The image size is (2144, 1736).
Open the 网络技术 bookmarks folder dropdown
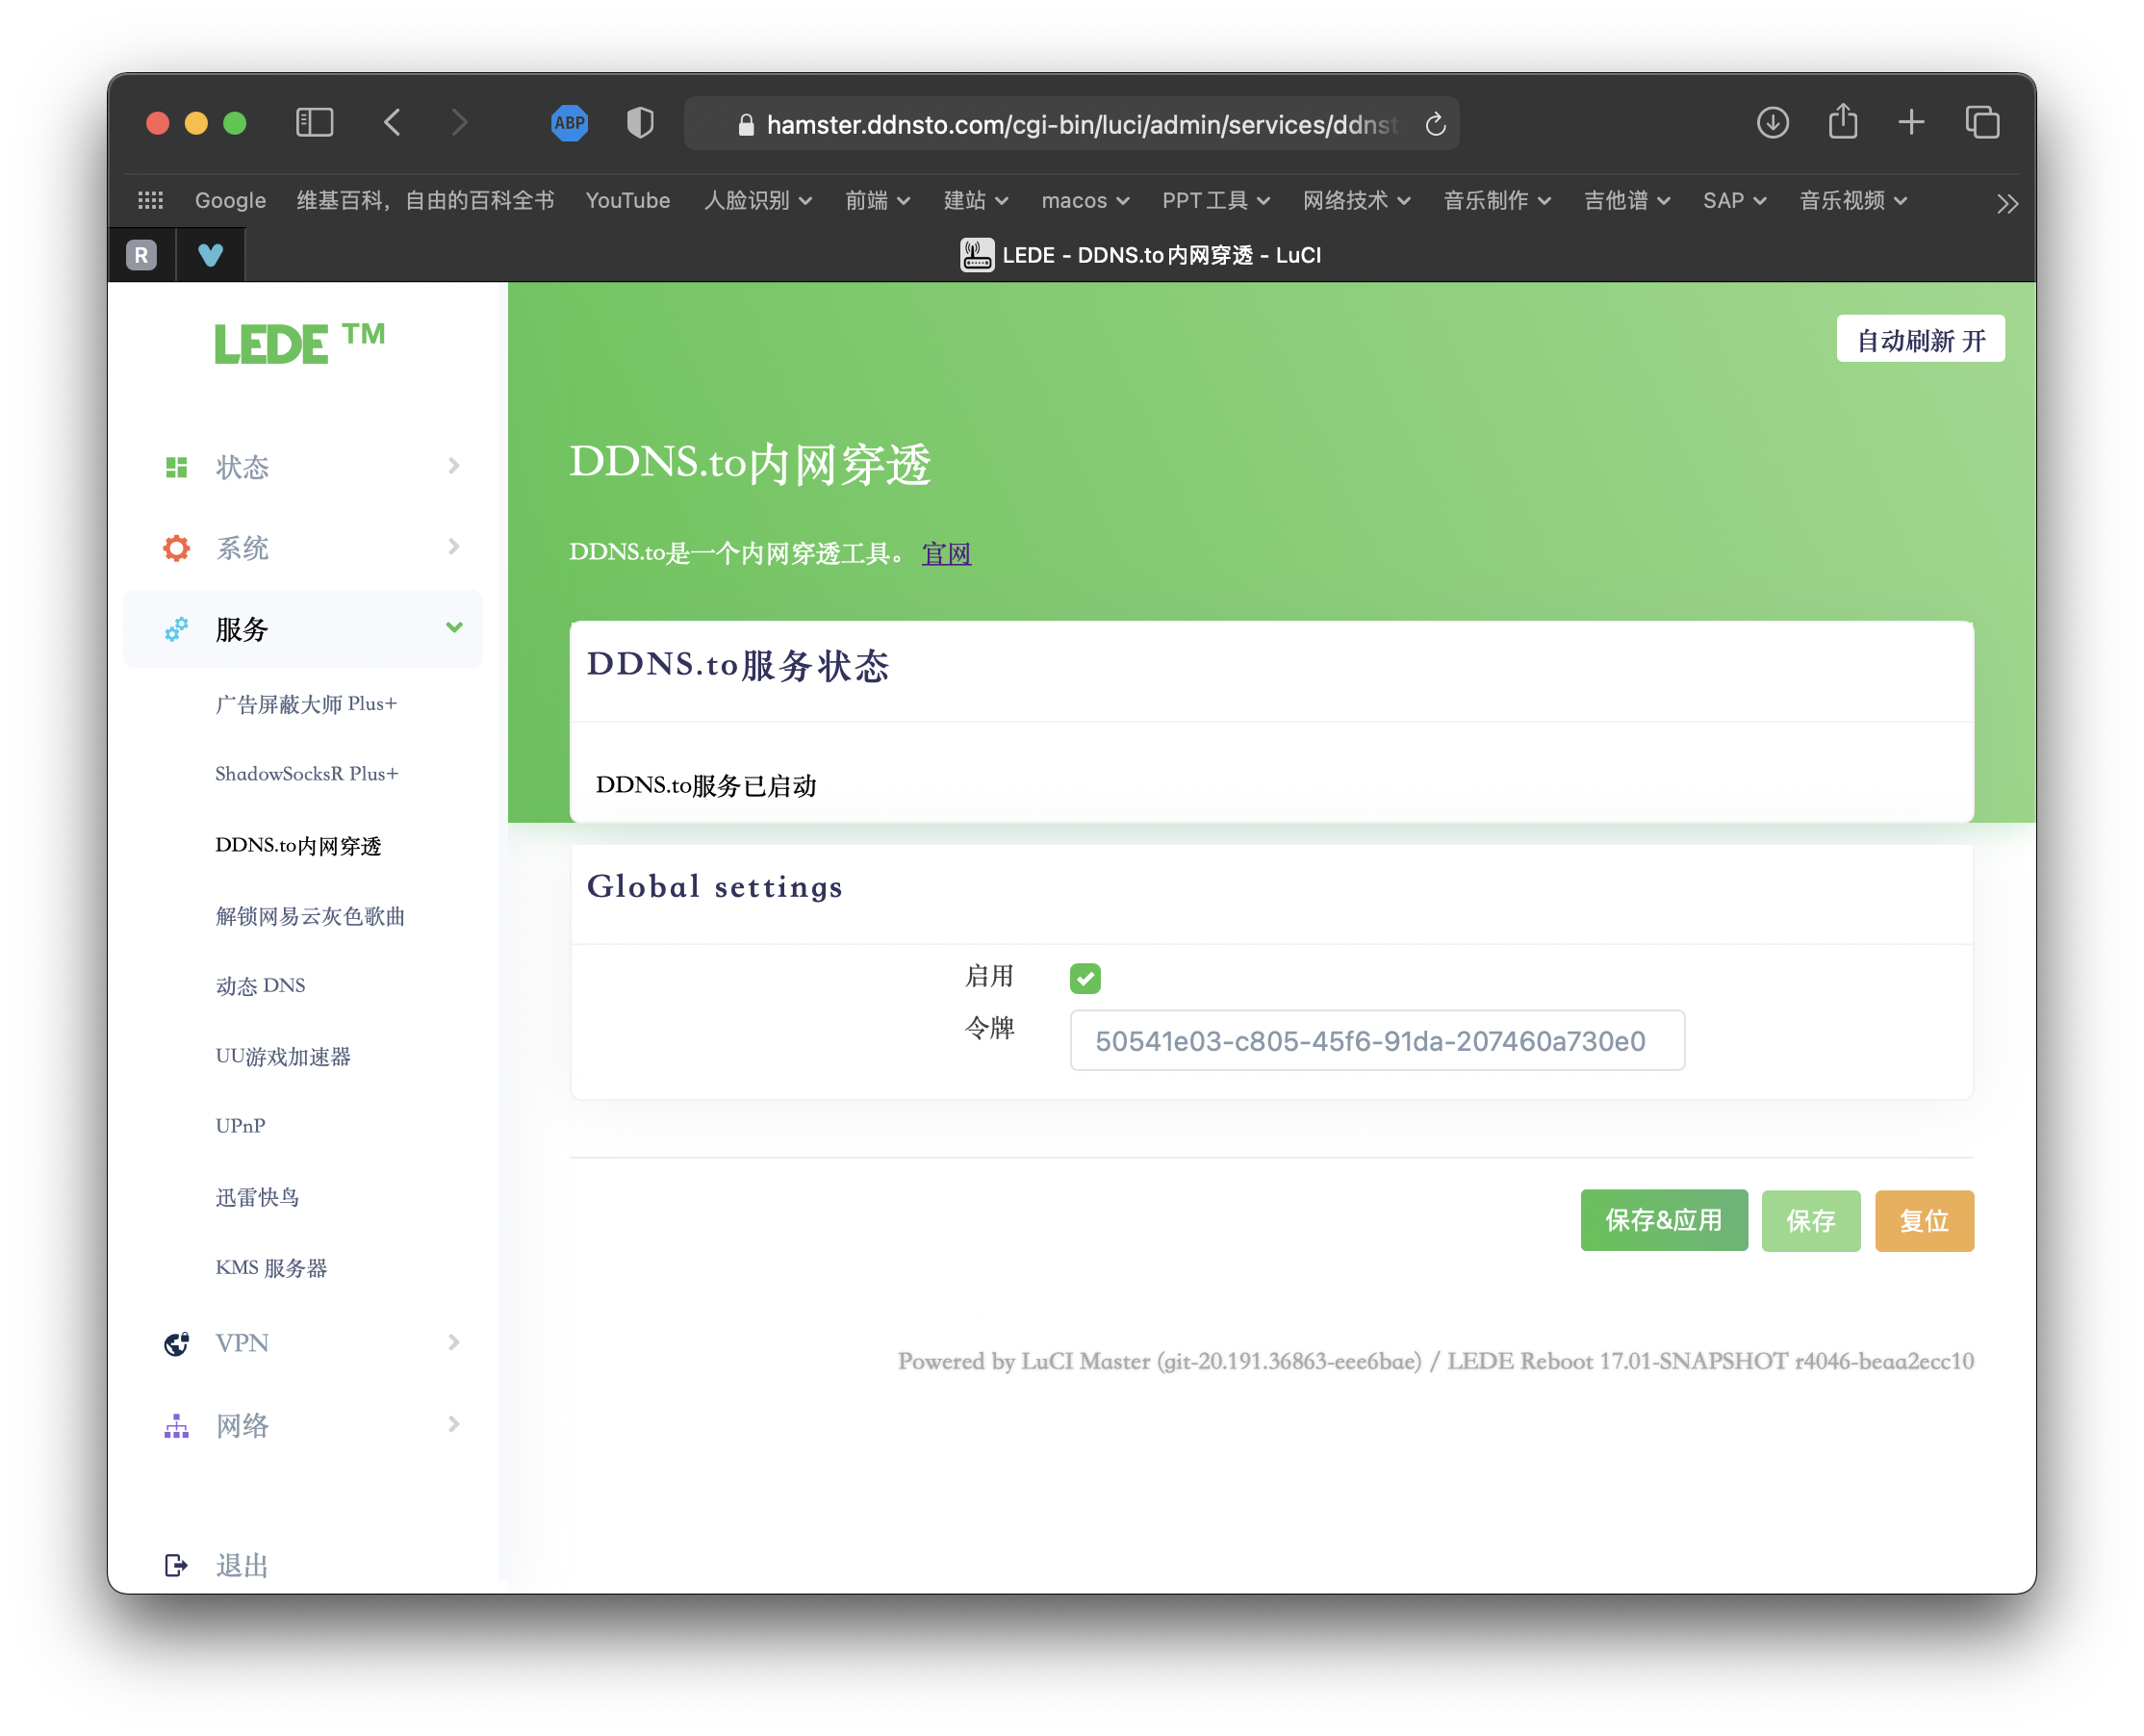click(1356, 201)
